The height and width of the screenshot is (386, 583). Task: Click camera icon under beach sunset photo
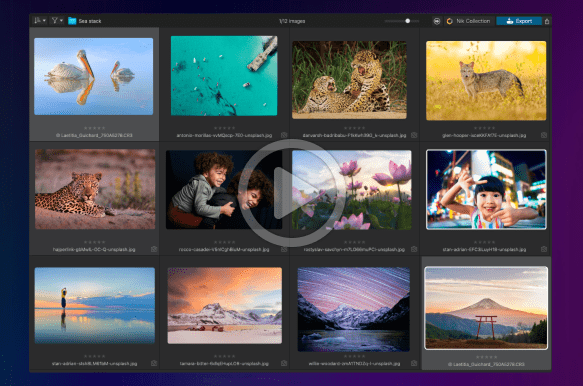tap(154, 363)
